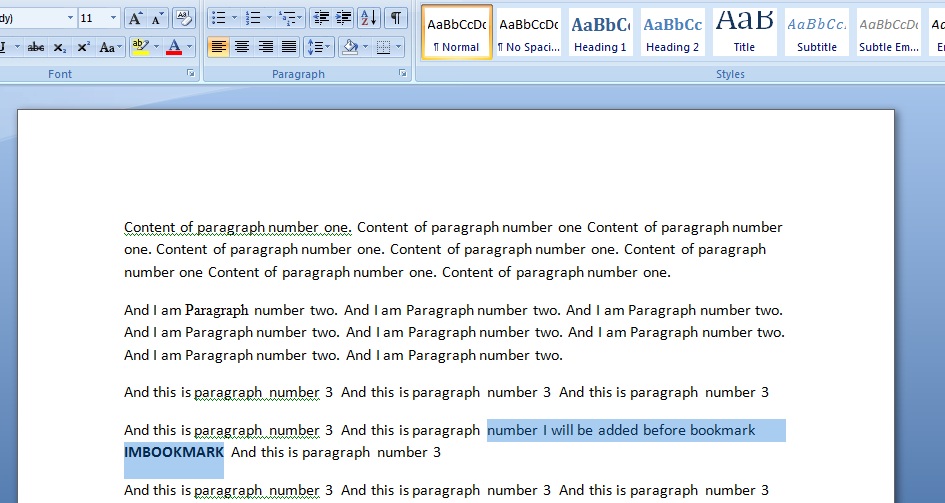945x503 pixels.
Task: Apply the red font color swatch
Action: [175, 47]
